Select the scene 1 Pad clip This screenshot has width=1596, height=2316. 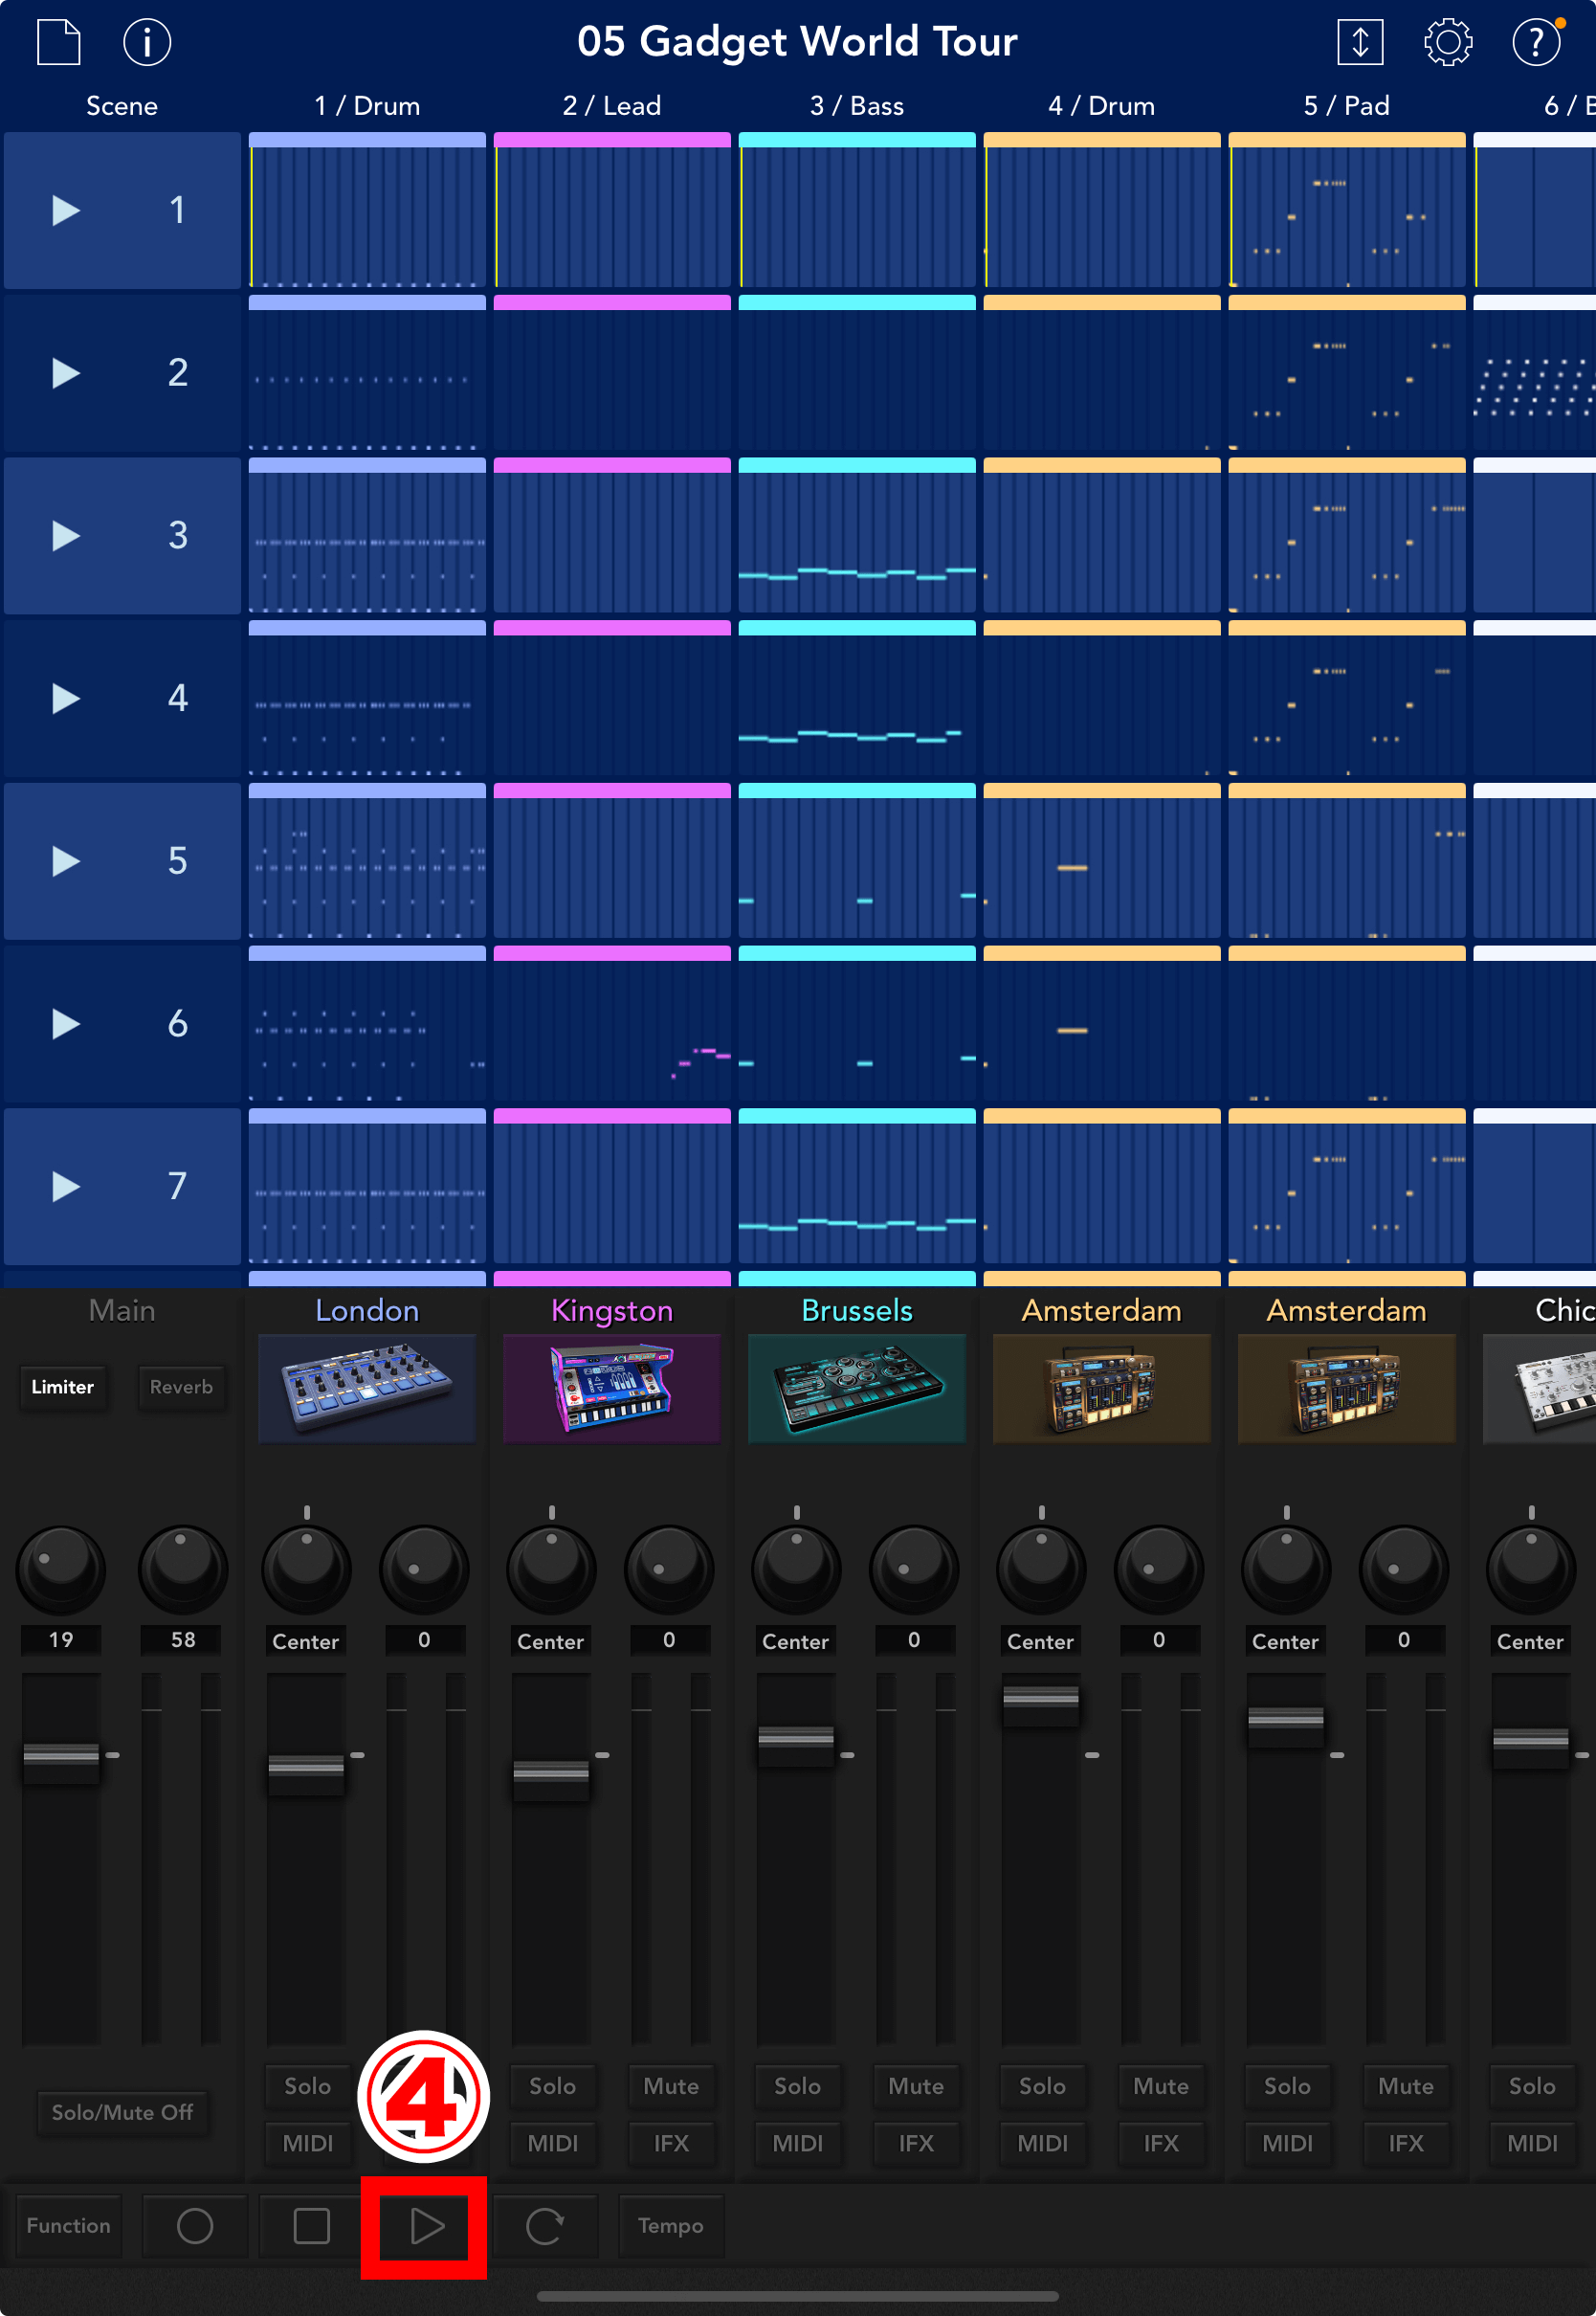[x=1347, y=210]
